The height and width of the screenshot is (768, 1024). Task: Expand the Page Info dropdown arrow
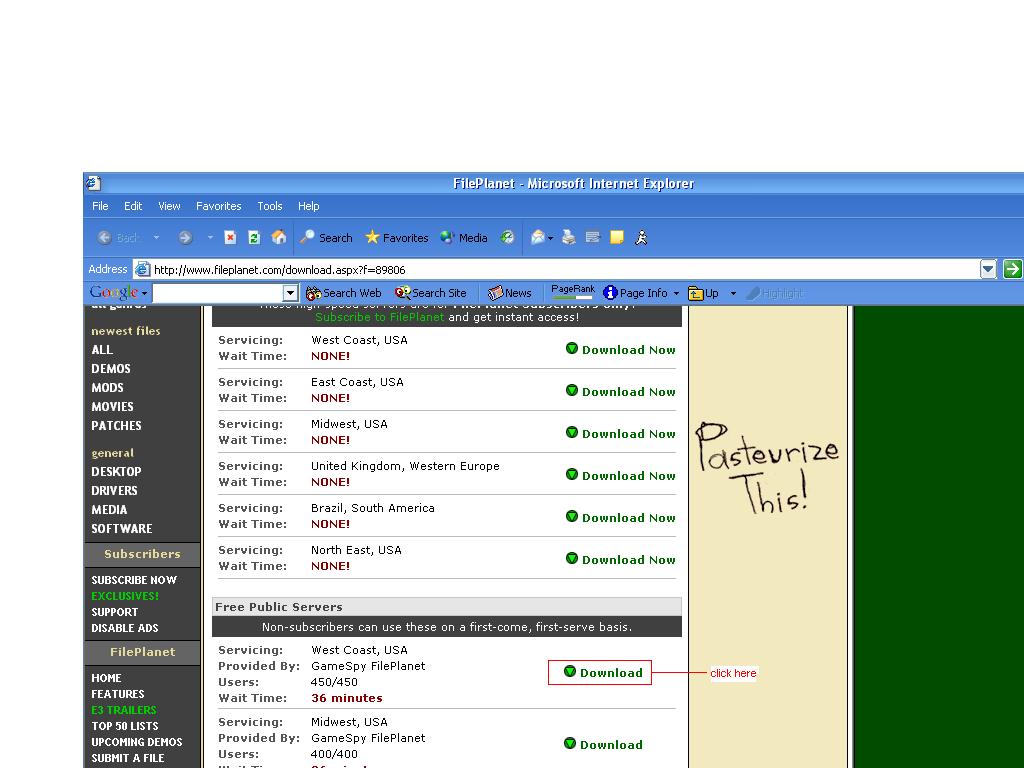coord(677,293)
